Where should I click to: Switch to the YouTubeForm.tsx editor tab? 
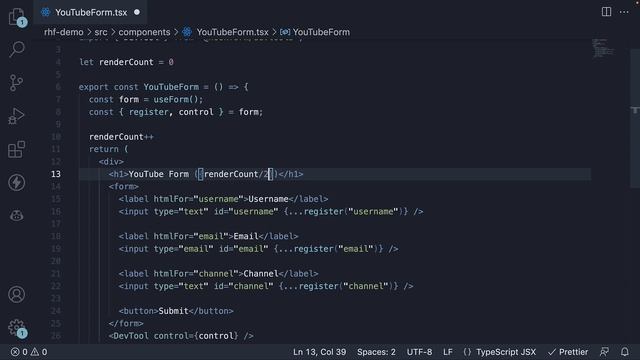[x=91, y=12]
